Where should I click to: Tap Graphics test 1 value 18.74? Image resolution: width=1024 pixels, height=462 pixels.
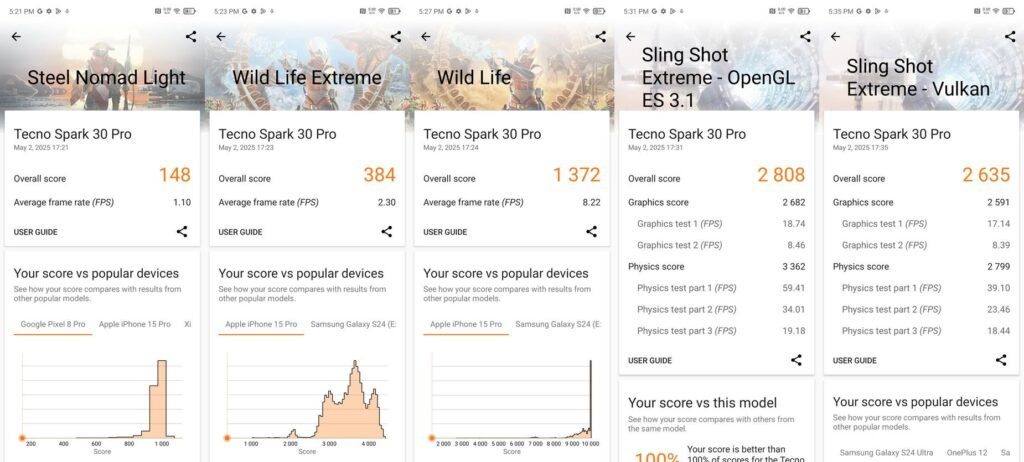(794, 223)
